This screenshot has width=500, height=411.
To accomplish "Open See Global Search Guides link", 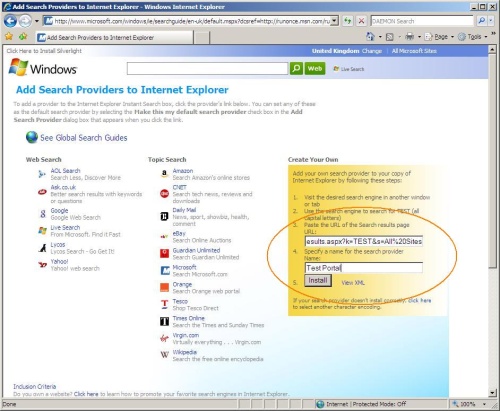I will pyautogui.click(x=84, y=138).
